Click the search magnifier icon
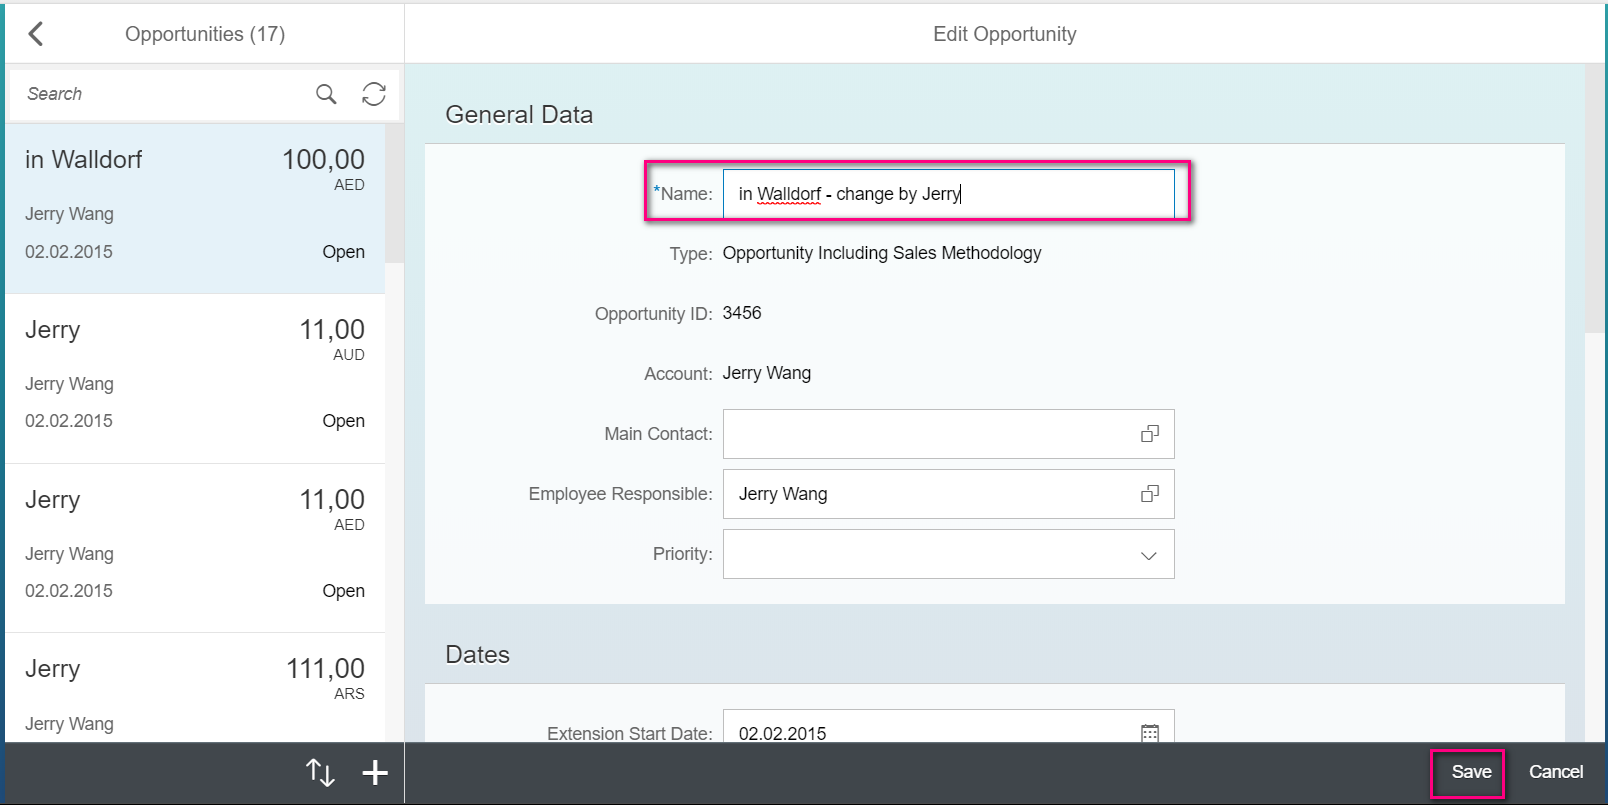Image resolution: width=1608 pixels, height=805 pixels. click(x=326, y=94)
